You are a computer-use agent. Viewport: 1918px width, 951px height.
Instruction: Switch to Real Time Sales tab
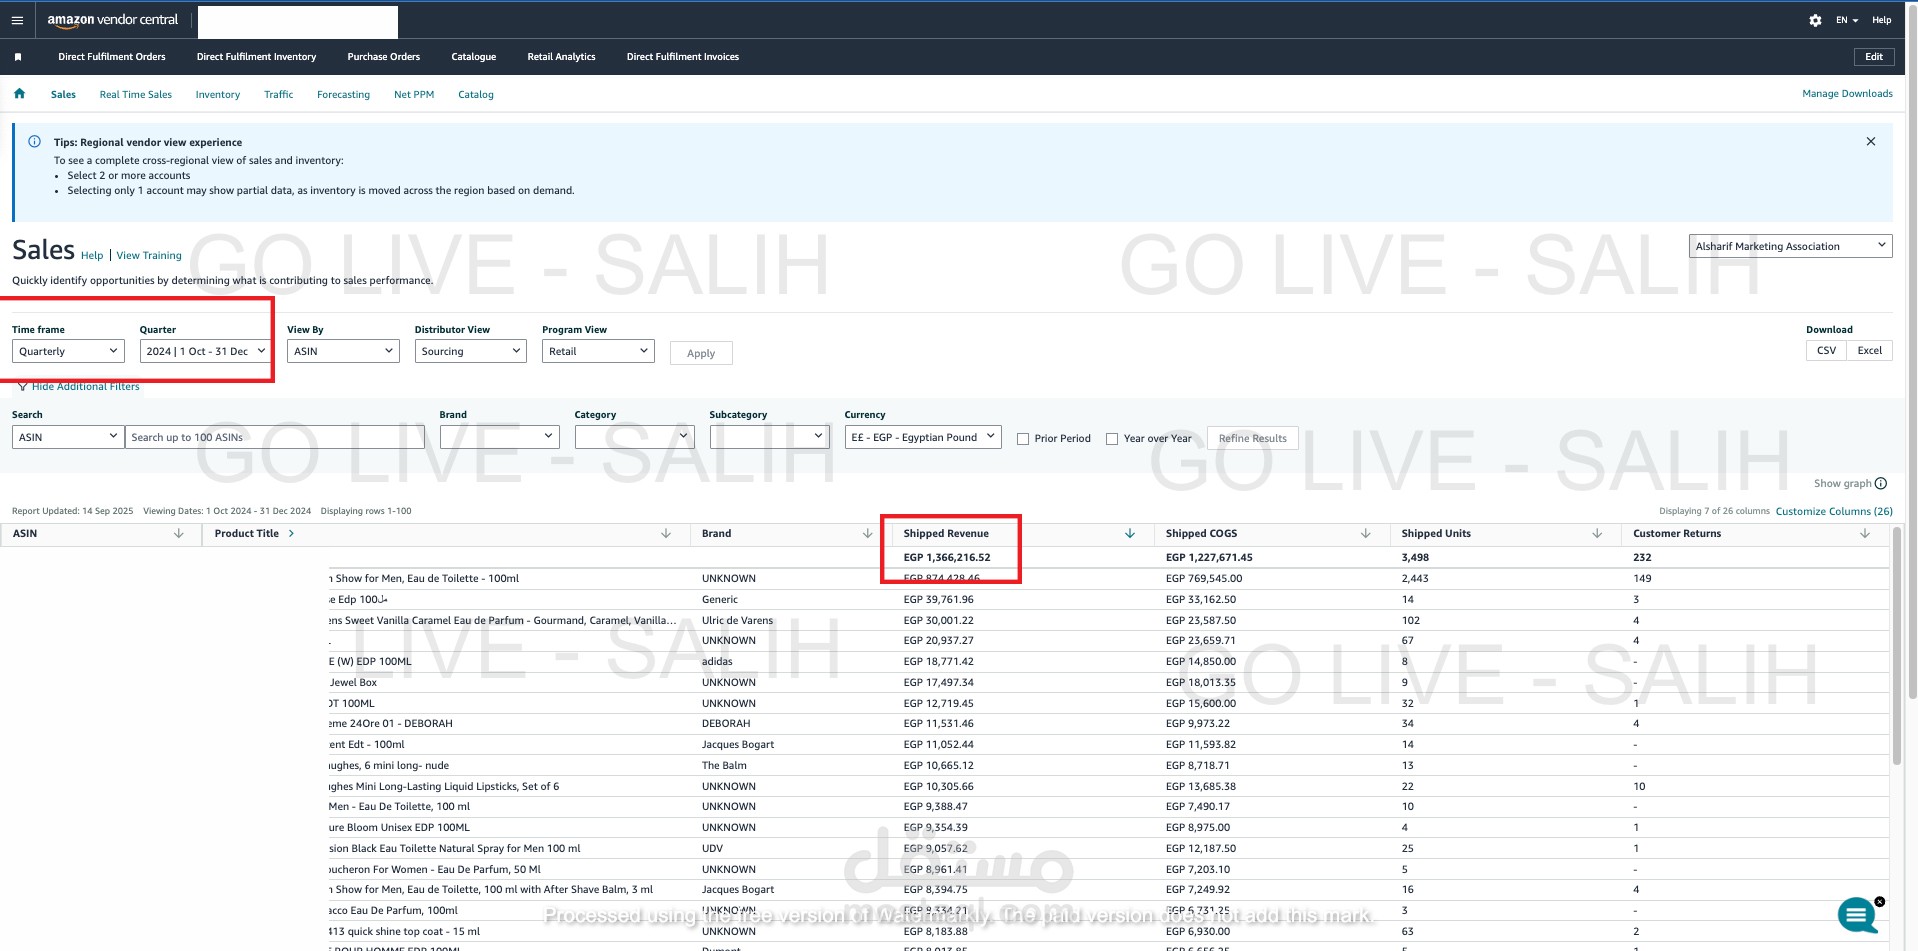click(x=136, y=95)
